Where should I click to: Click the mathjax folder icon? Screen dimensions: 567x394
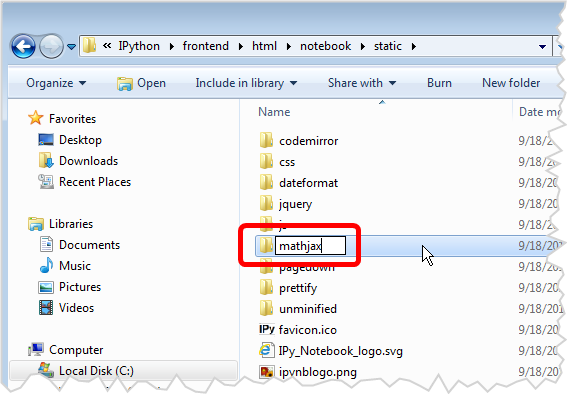(x=267, y=245)
